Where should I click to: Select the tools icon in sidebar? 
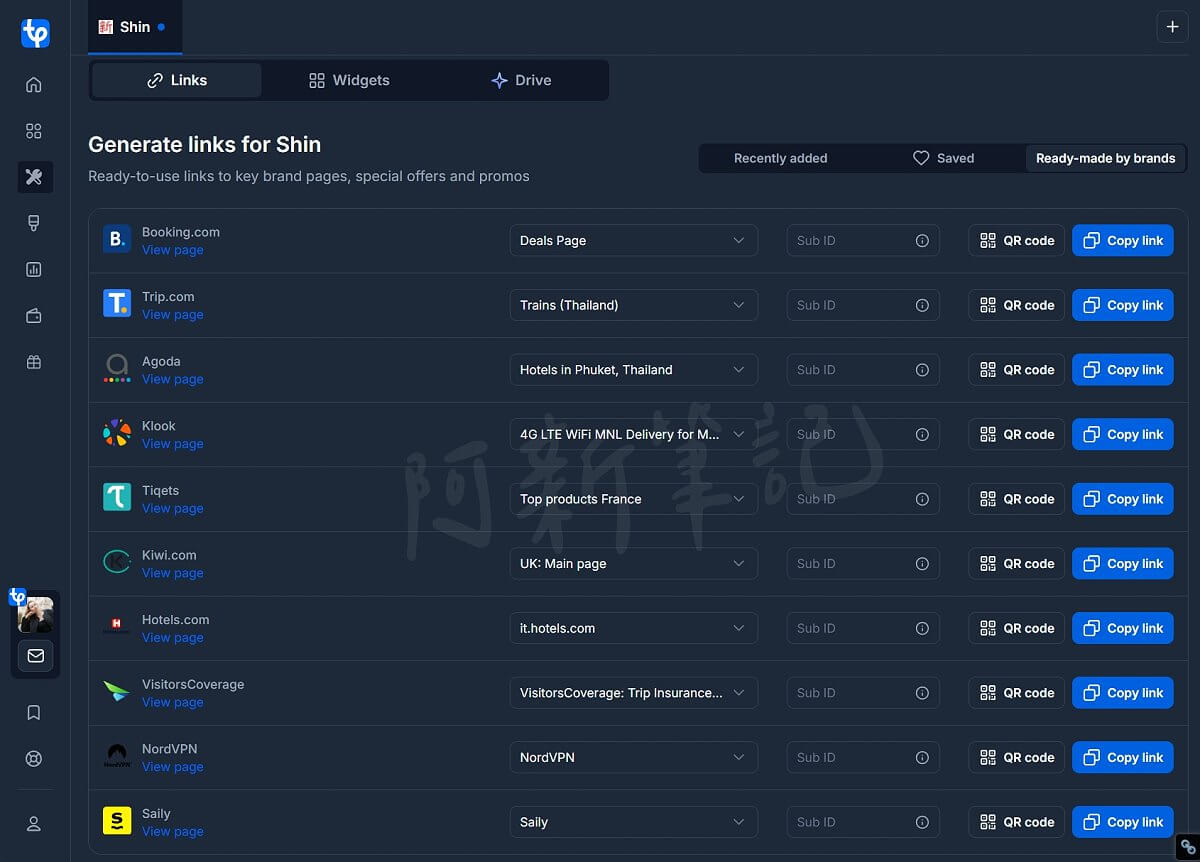(34, 177)
